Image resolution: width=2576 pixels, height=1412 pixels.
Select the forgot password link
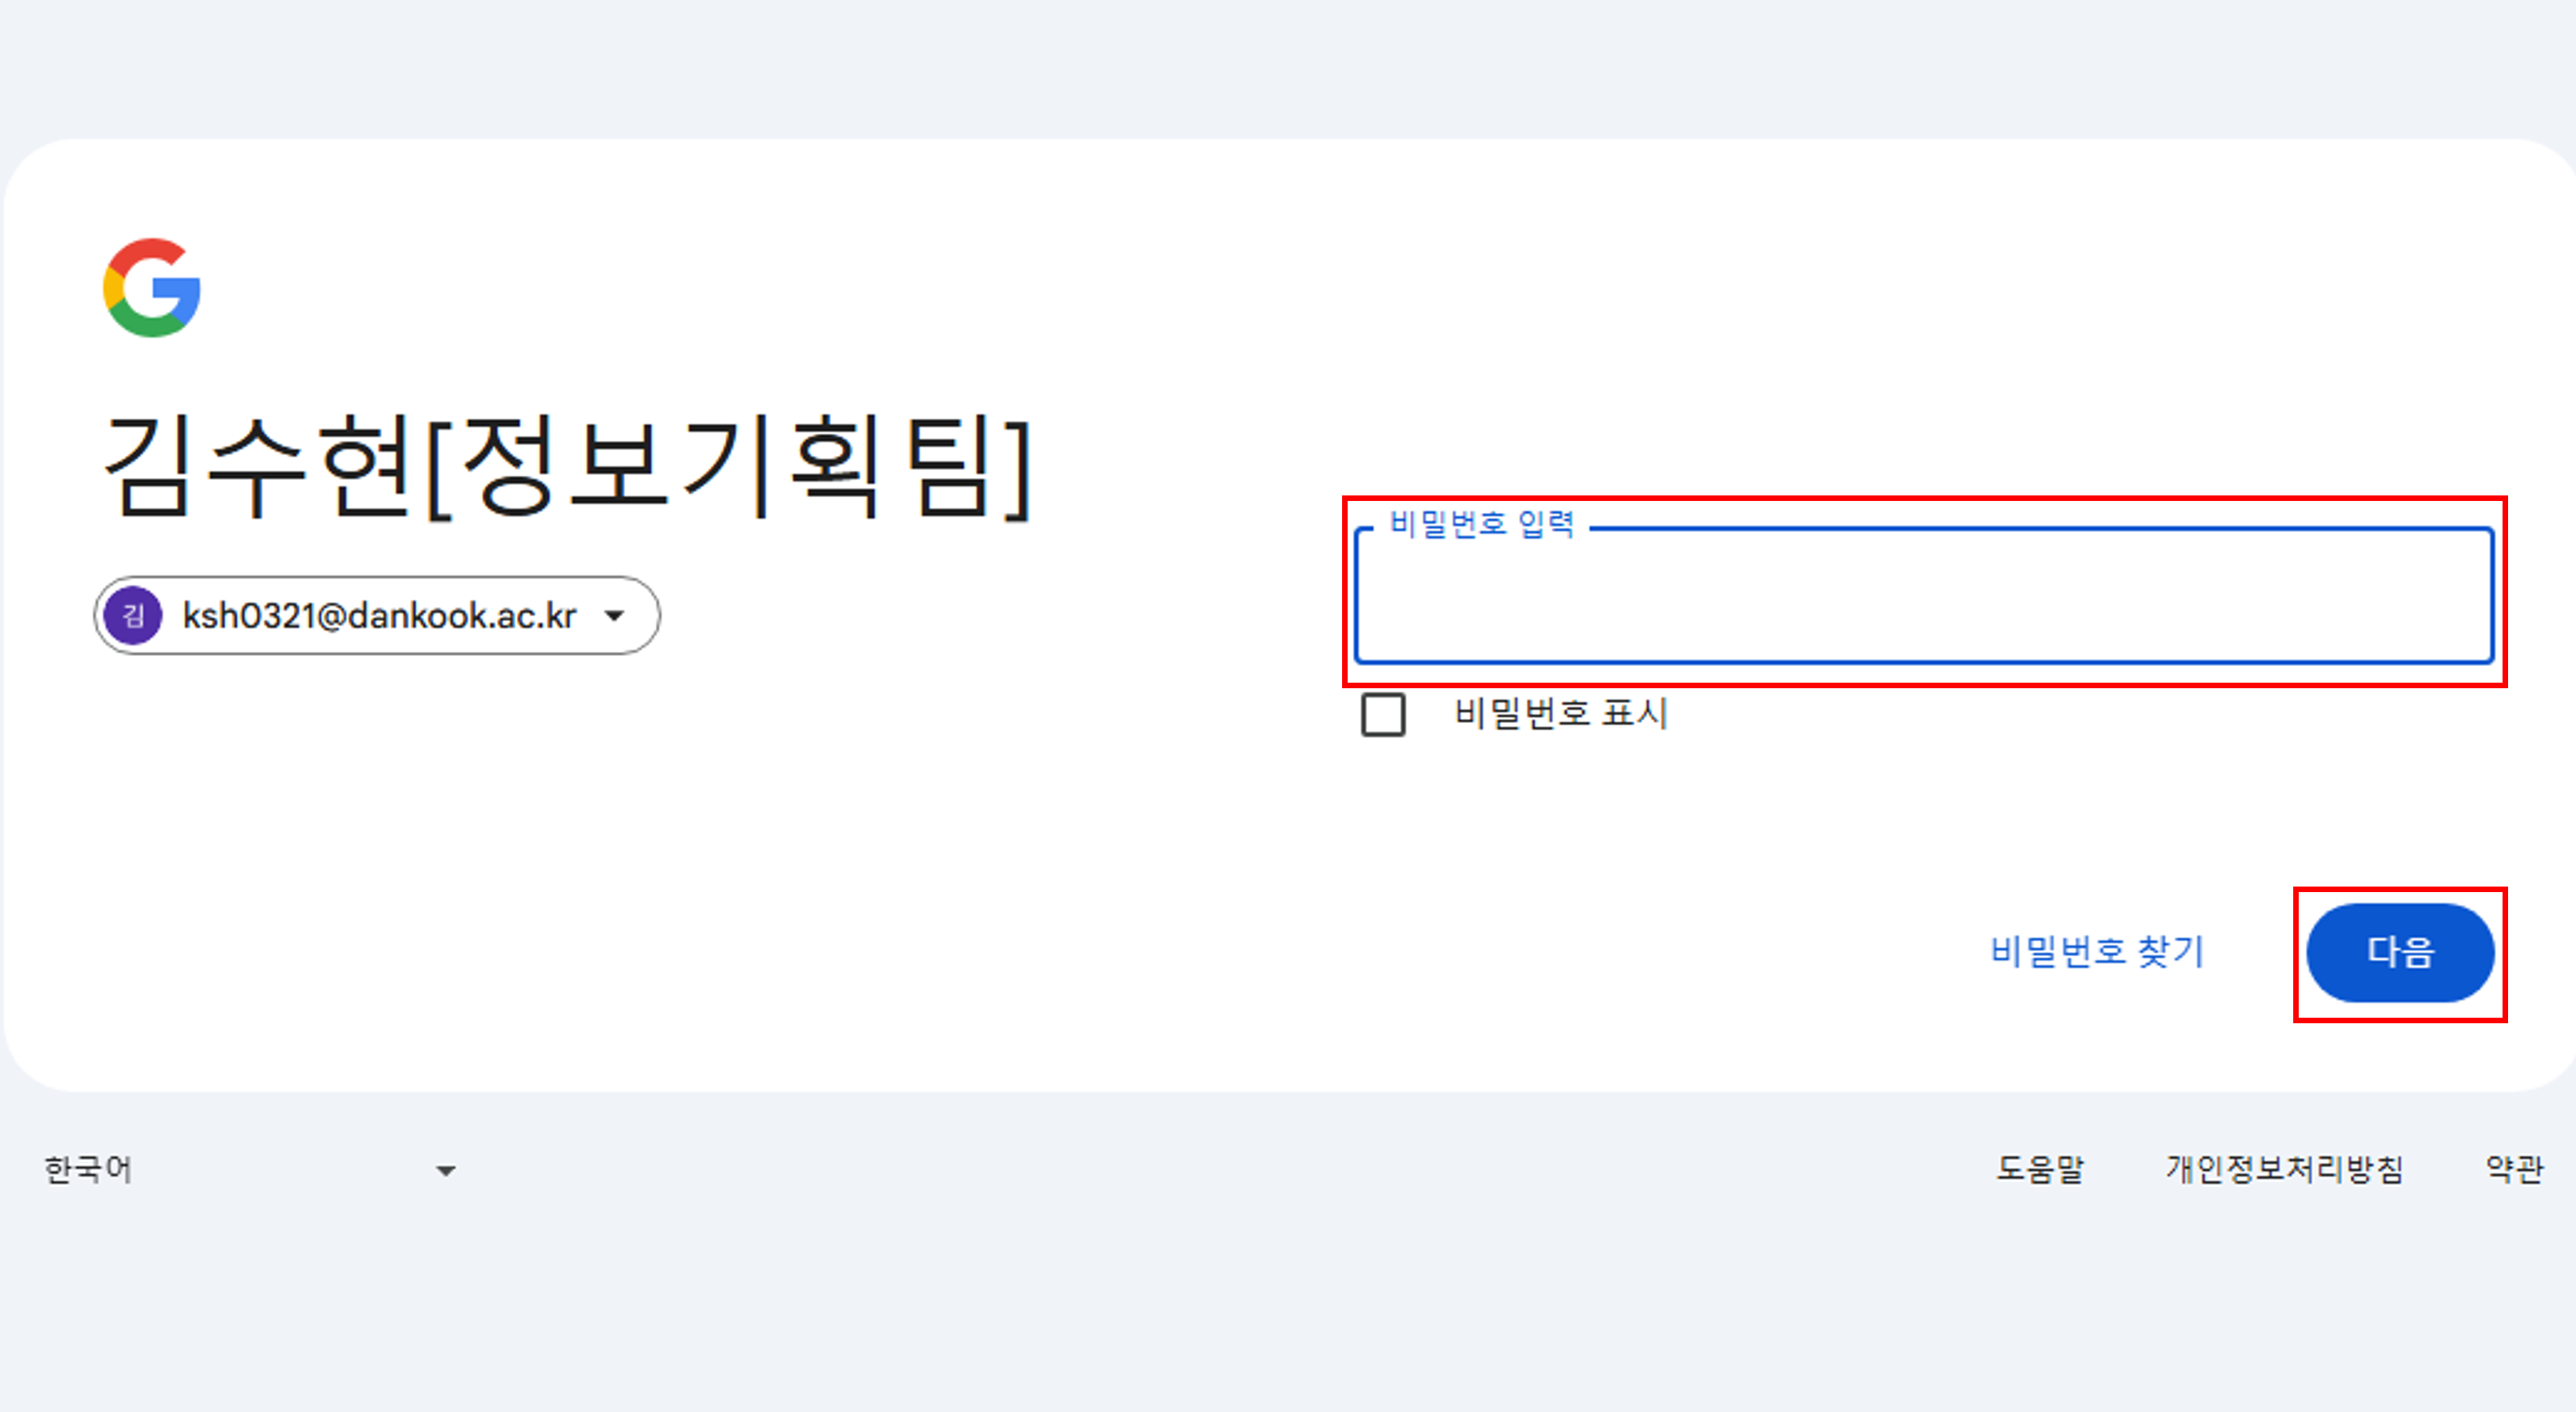[x=2097, y=951]
